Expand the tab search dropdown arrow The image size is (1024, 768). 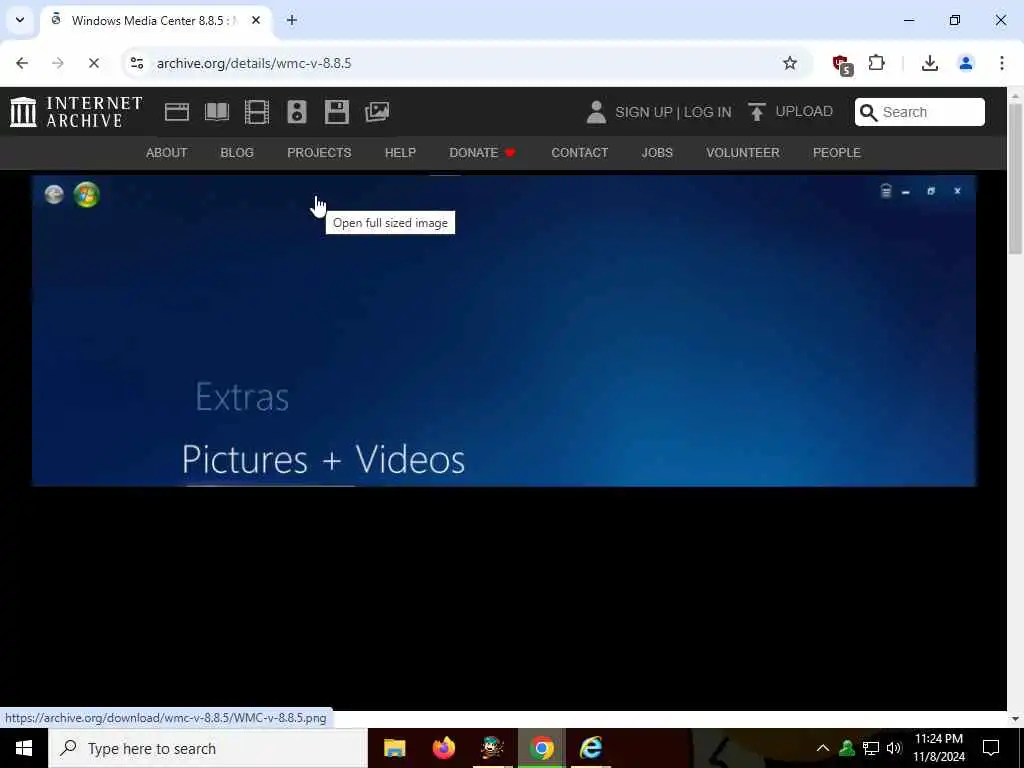(x=20, y=20)
